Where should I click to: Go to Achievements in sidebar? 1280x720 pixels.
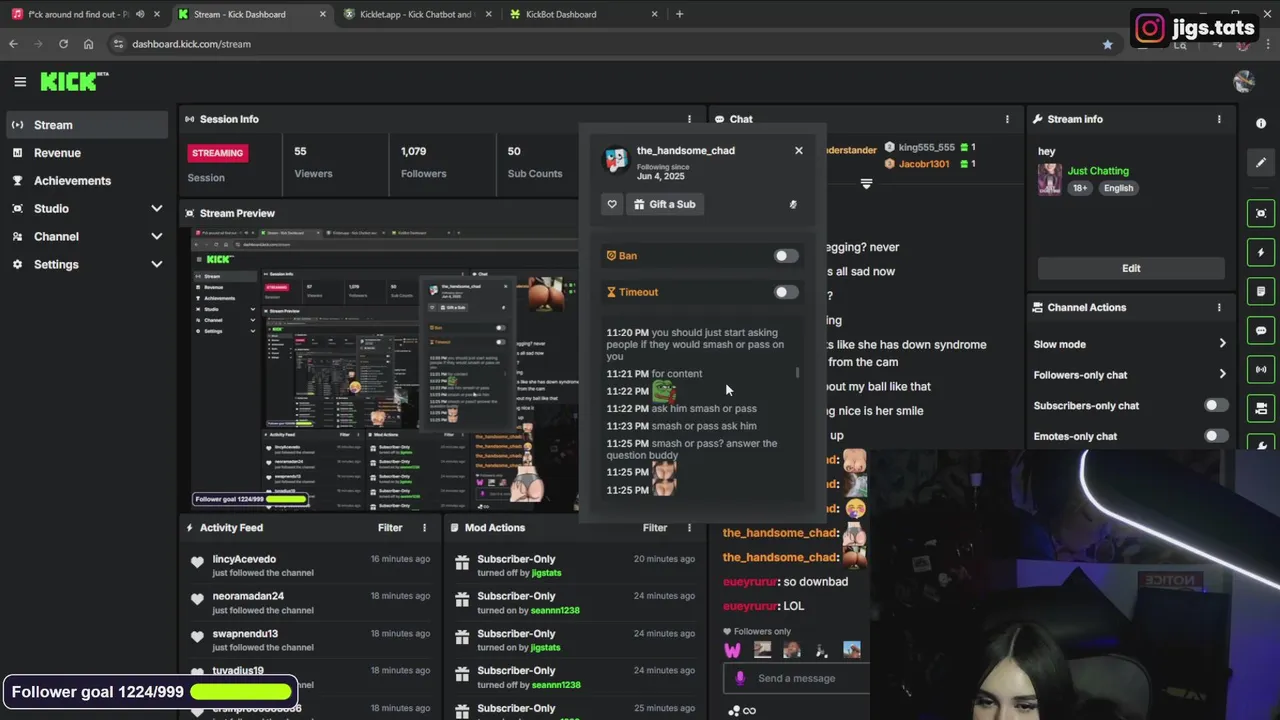[x=87, y=181]
